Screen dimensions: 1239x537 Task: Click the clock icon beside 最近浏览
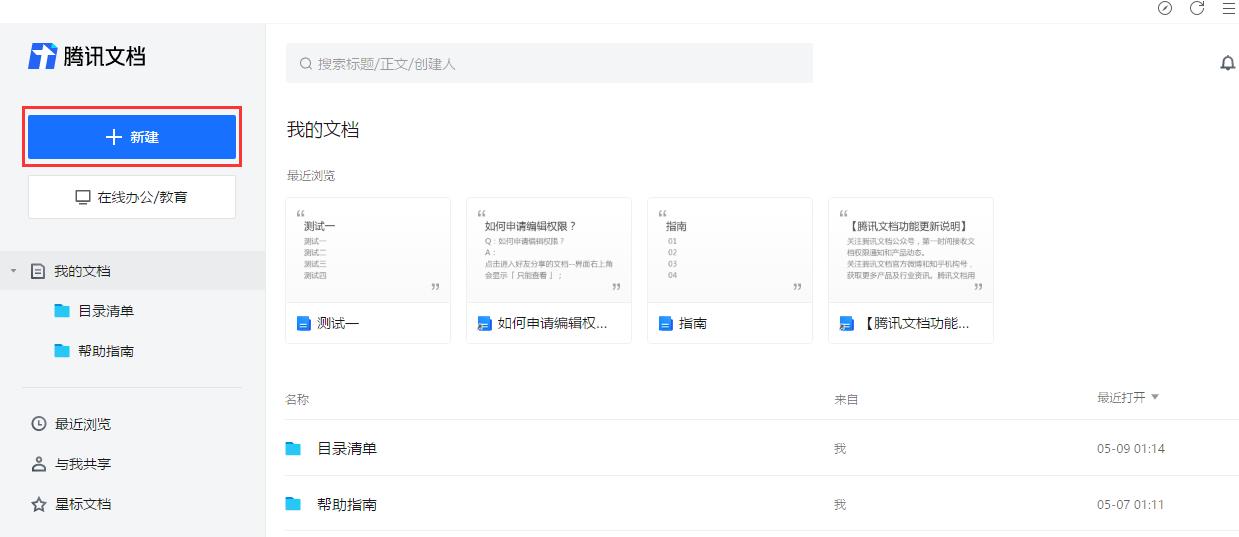(39, 424)
